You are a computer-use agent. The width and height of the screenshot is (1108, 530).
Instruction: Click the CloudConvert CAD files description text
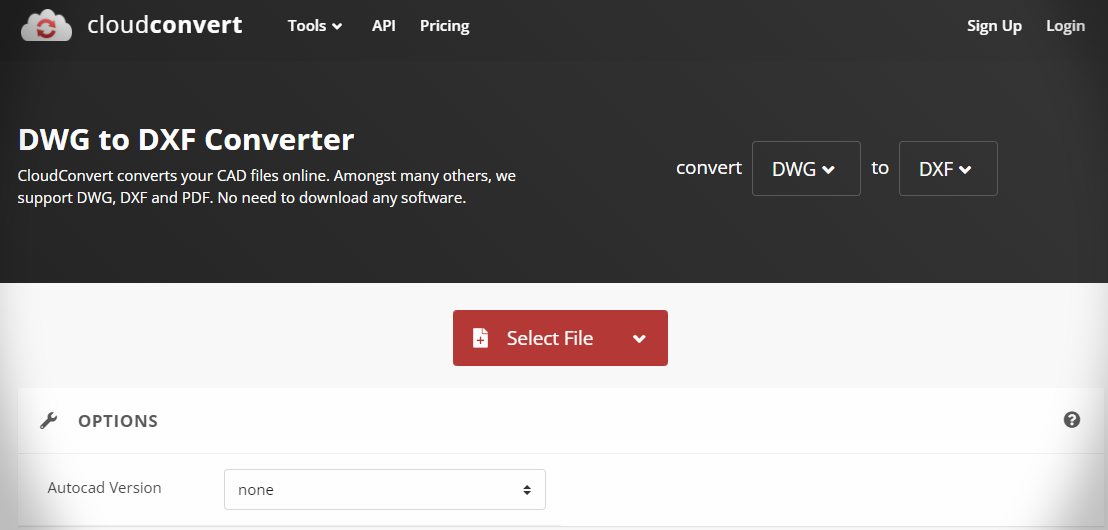pos(266,186)
